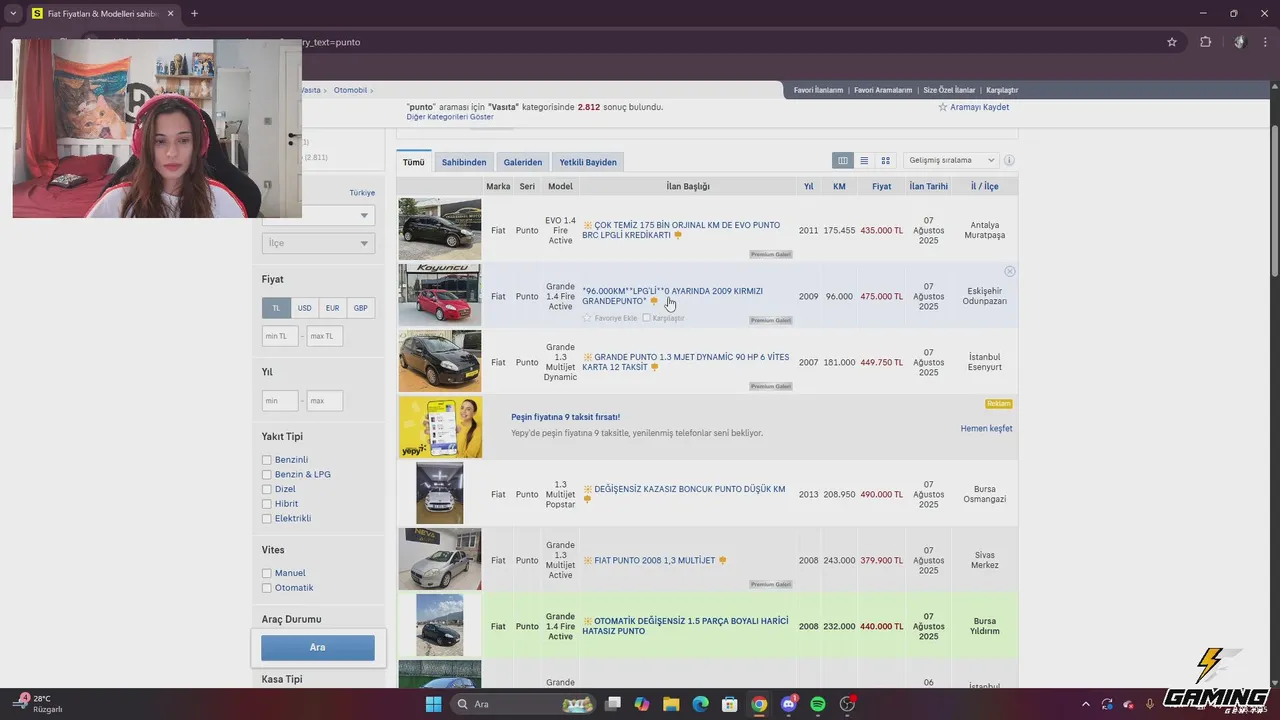Click the Yıl min year field

[280, 401]
